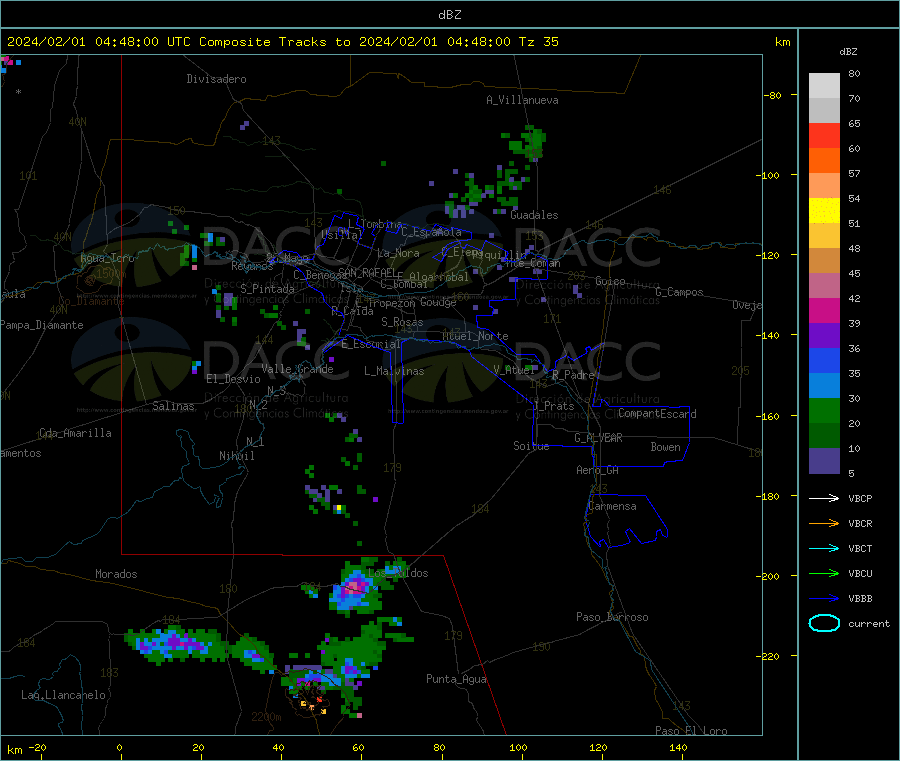Click the L_Malvinas map label
The width and height of the screenshot is (900, 761).
(394, 371)
